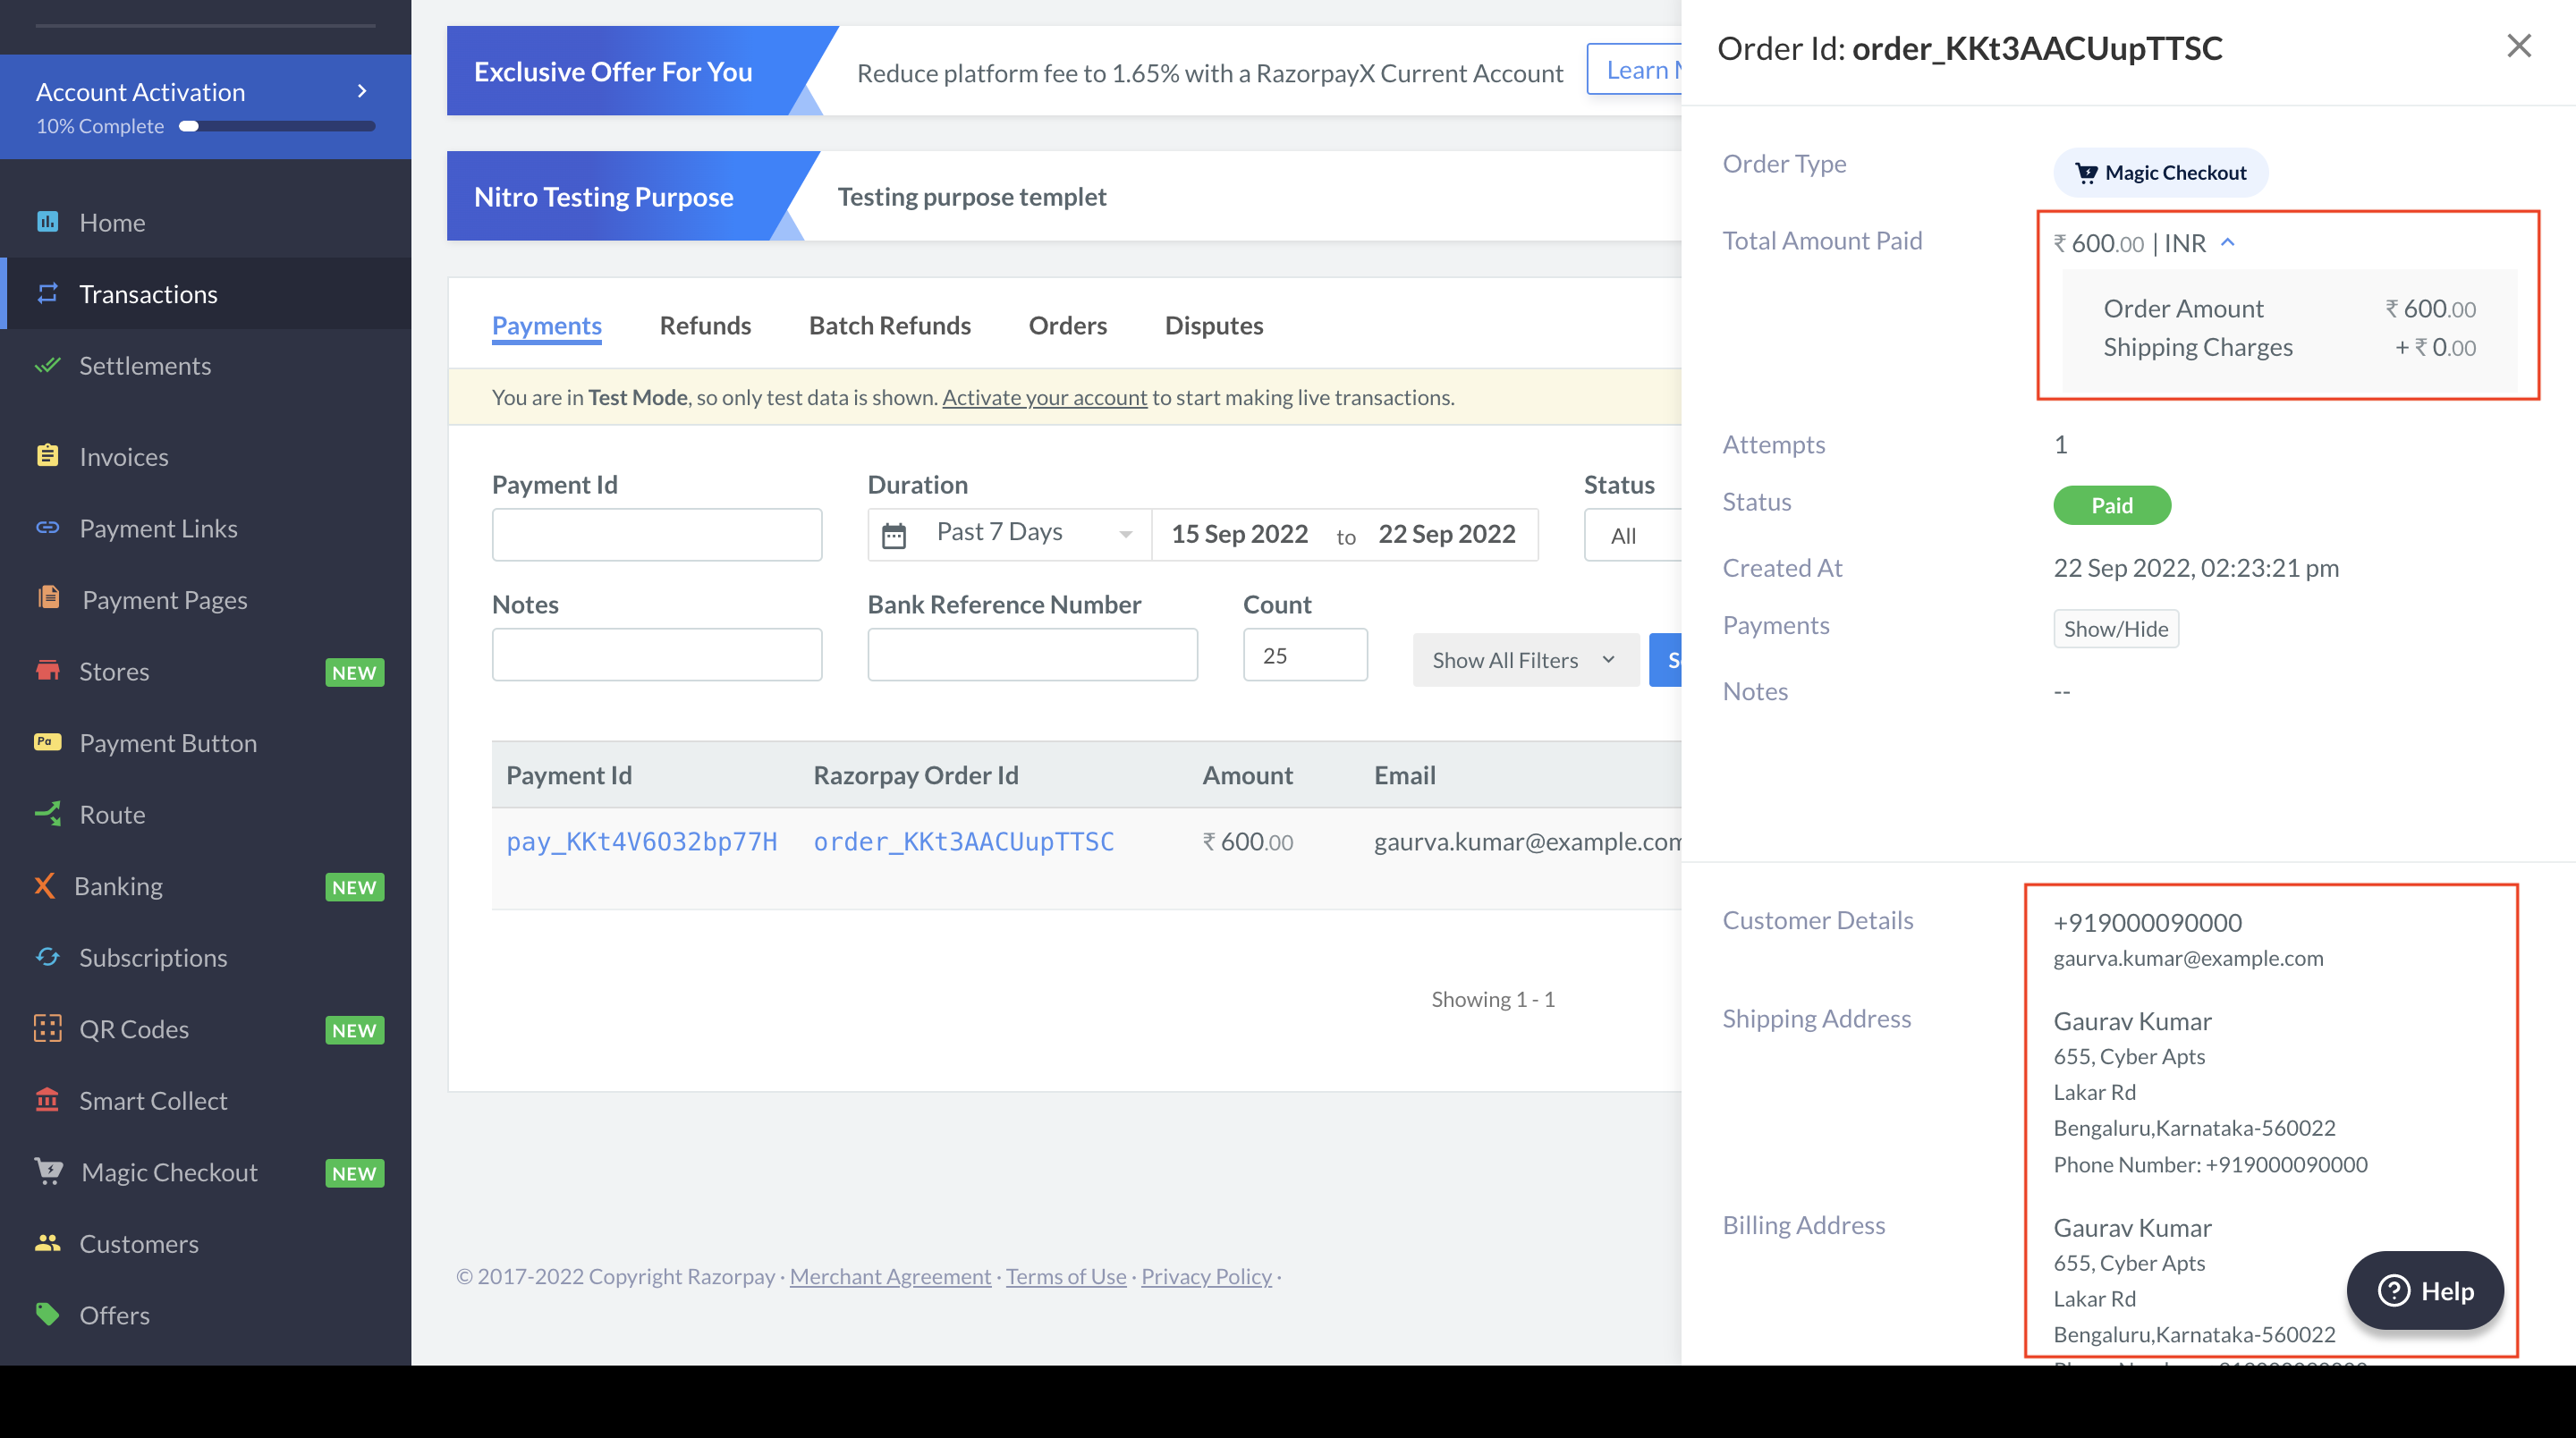Click the Transactions sidebar icon
2576x1438 pixels.
pyautogui.click(x=47, y=293)
